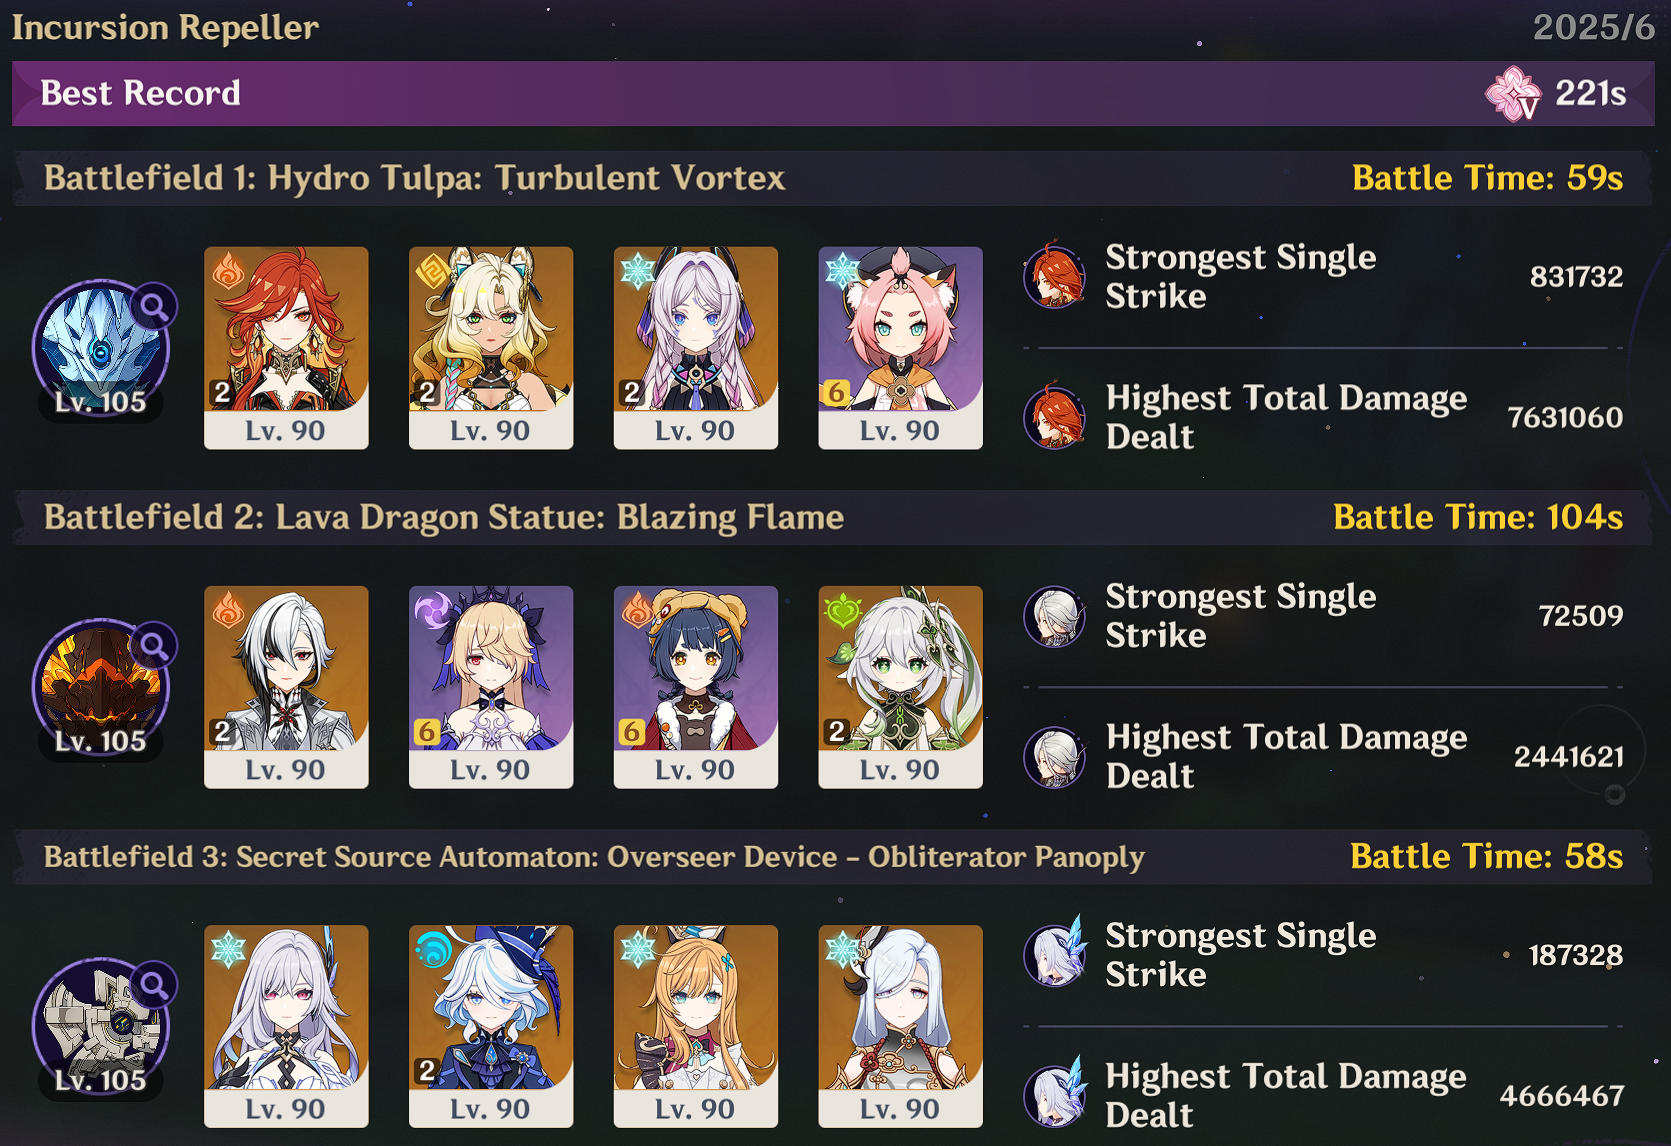Select the pink-haired cat-eared Cryo character card
The image size is (1671, 1146).
tap(900, 348)
